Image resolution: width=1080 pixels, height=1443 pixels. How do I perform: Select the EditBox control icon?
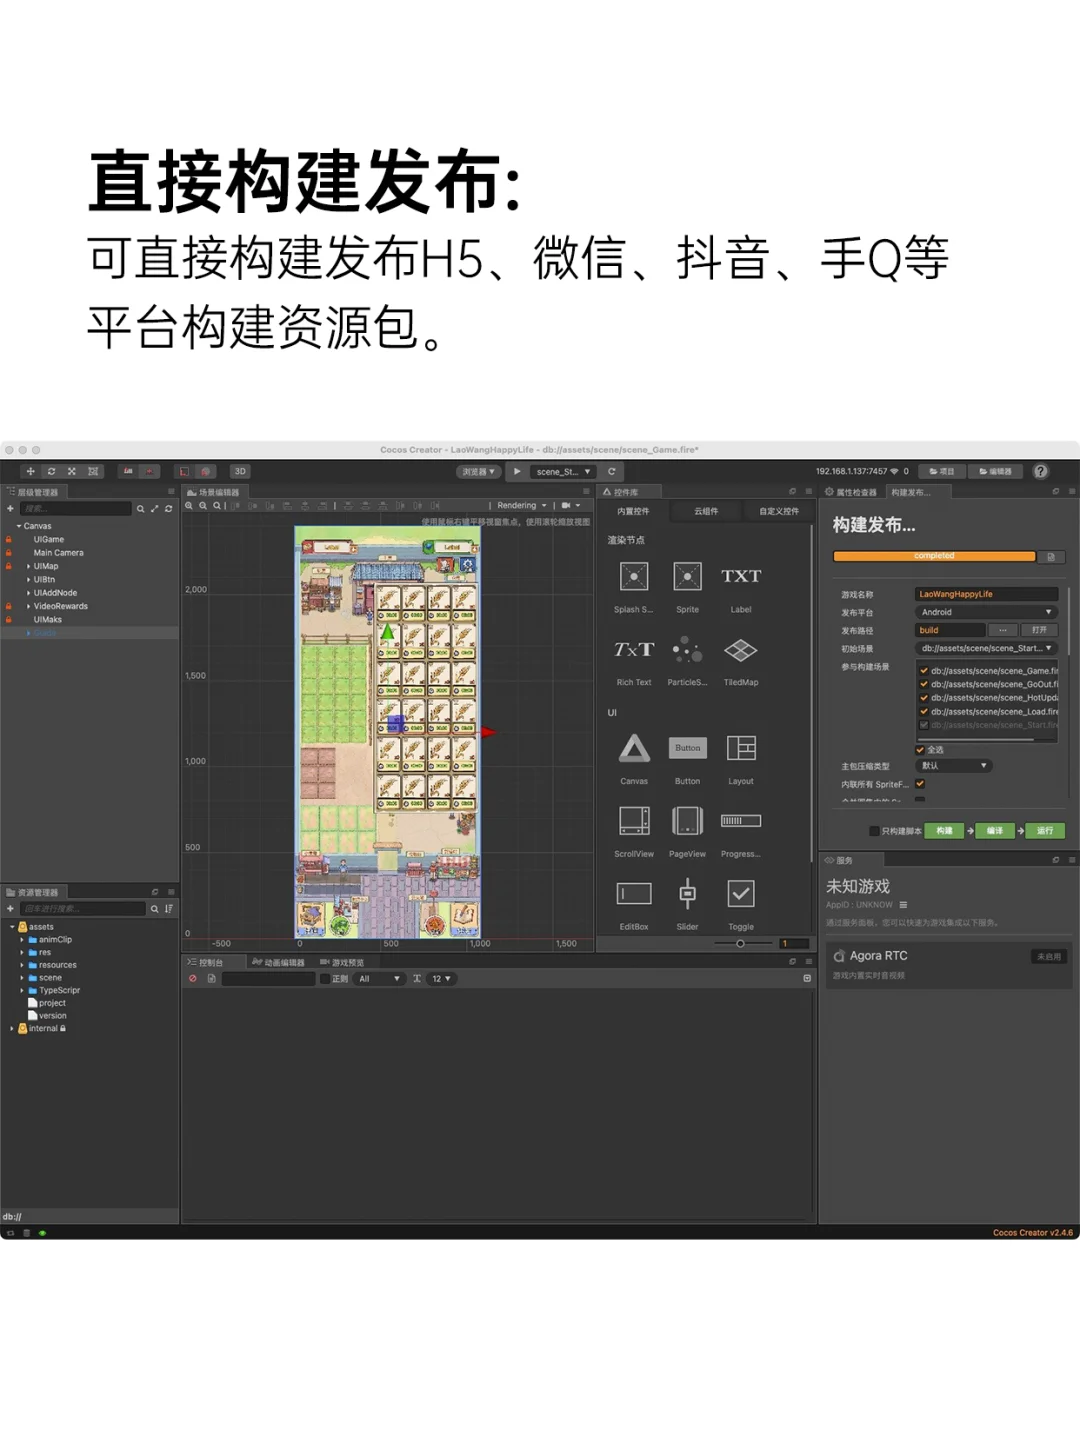(x=633, y=892)
